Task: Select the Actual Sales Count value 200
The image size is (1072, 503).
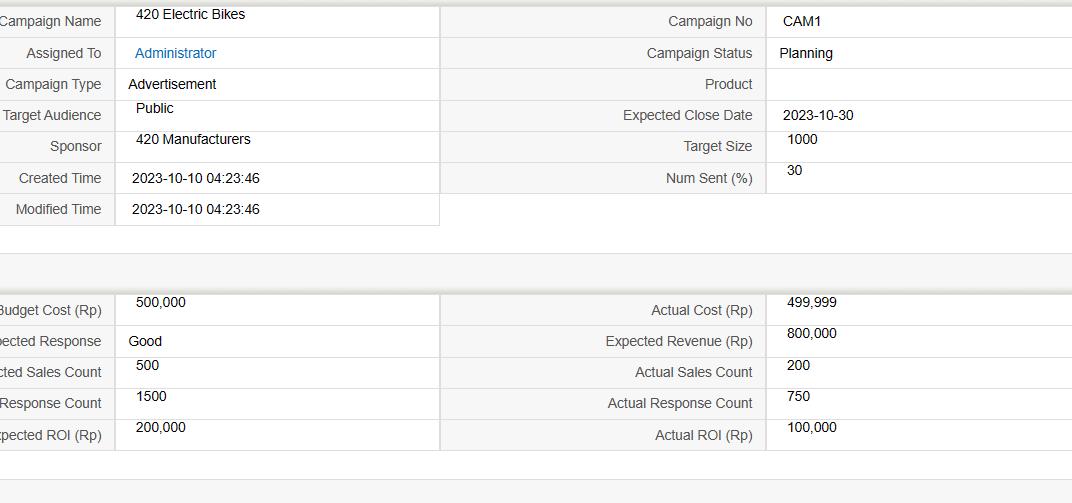Action: point(799,365)
